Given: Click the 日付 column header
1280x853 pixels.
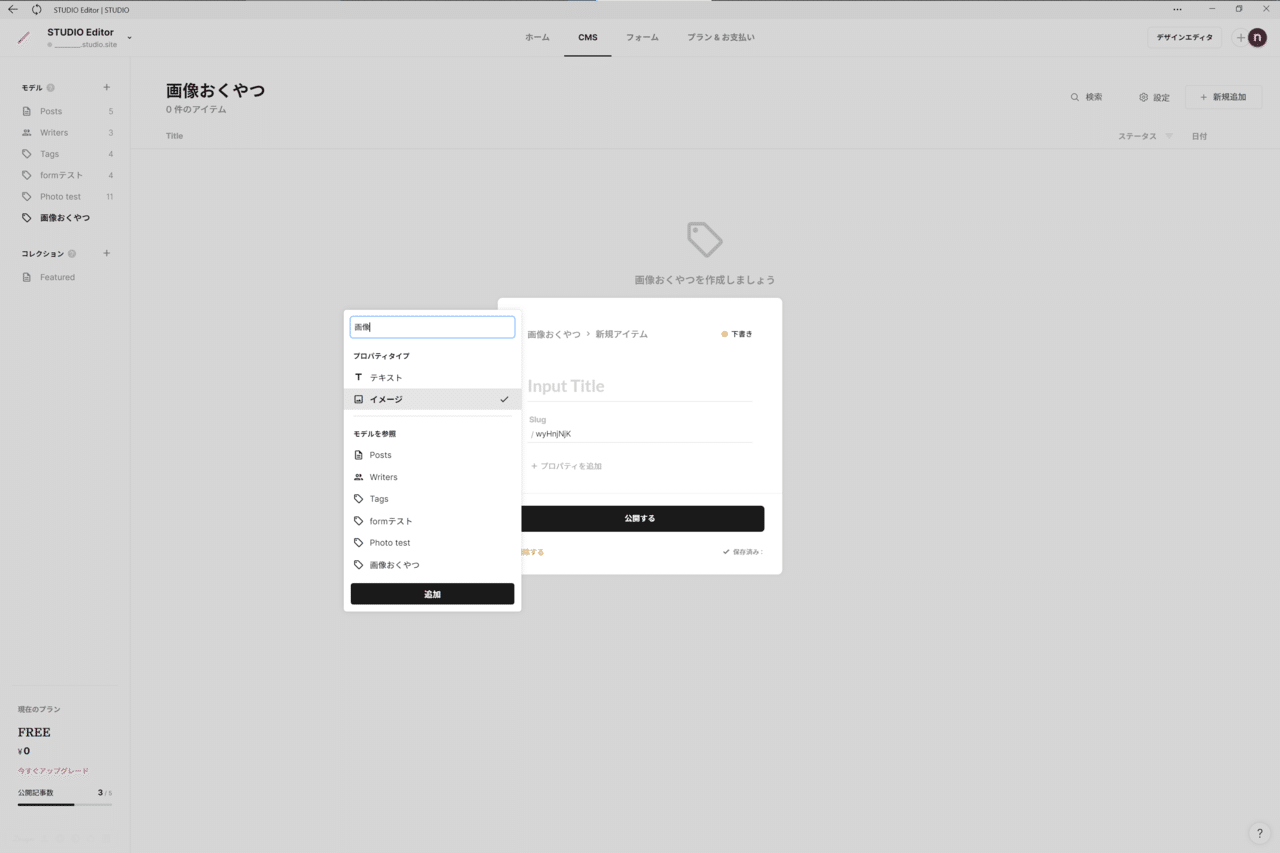Looking at the screenshot, I should tap(1199, 136).
